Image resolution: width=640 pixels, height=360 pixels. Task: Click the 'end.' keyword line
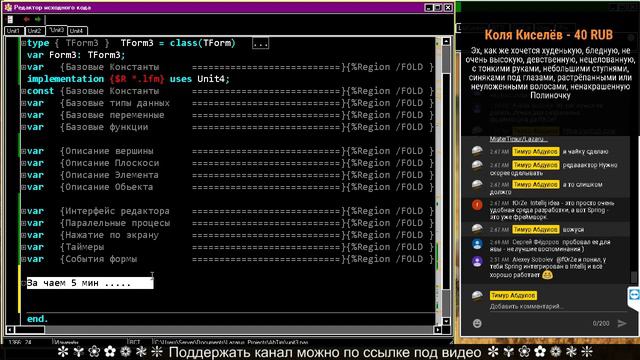tap(38, 319)
